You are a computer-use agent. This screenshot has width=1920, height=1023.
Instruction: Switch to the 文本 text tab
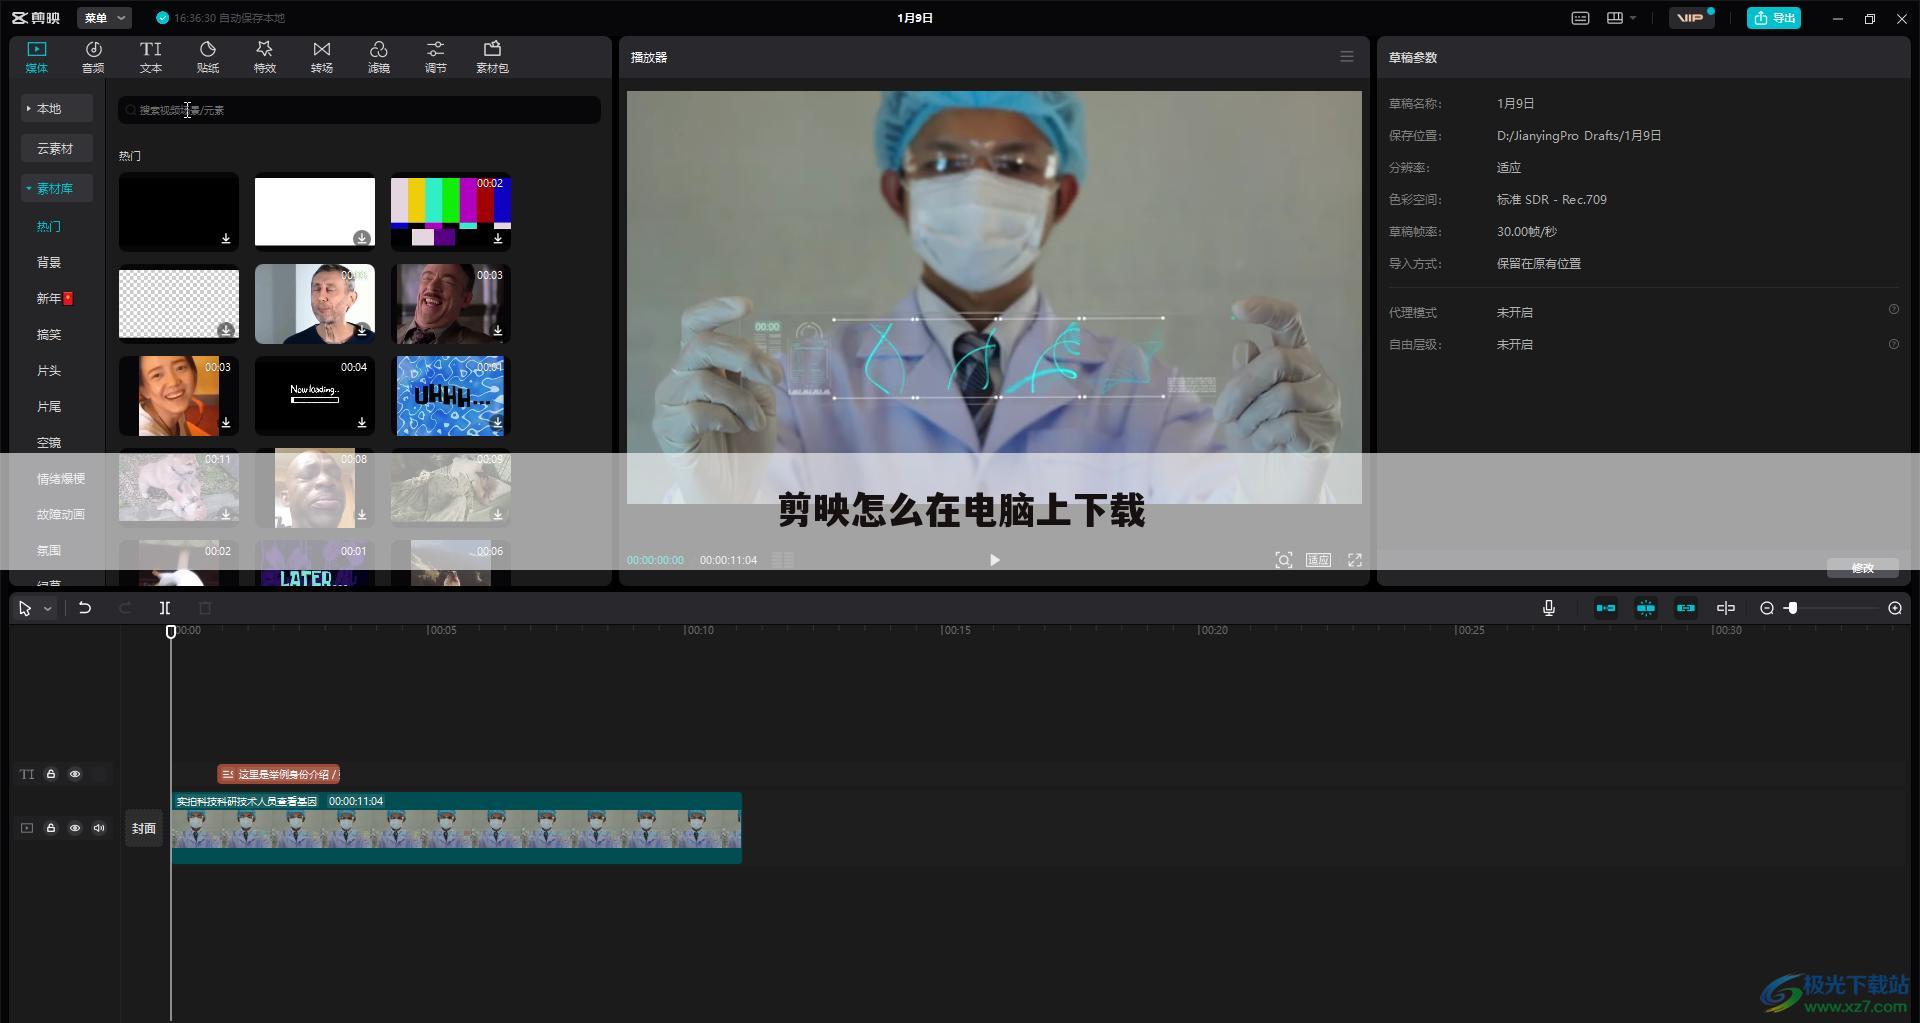[x=150, y=57]
